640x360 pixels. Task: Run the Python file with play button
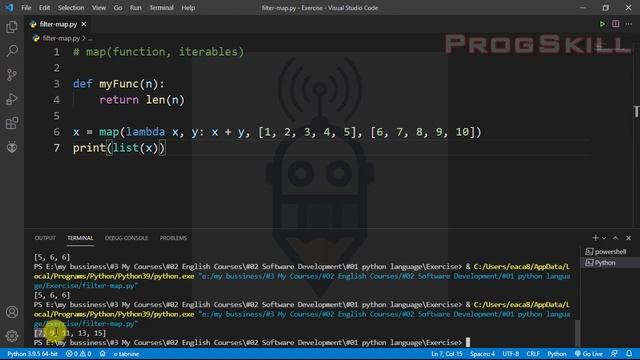(602, 24)
